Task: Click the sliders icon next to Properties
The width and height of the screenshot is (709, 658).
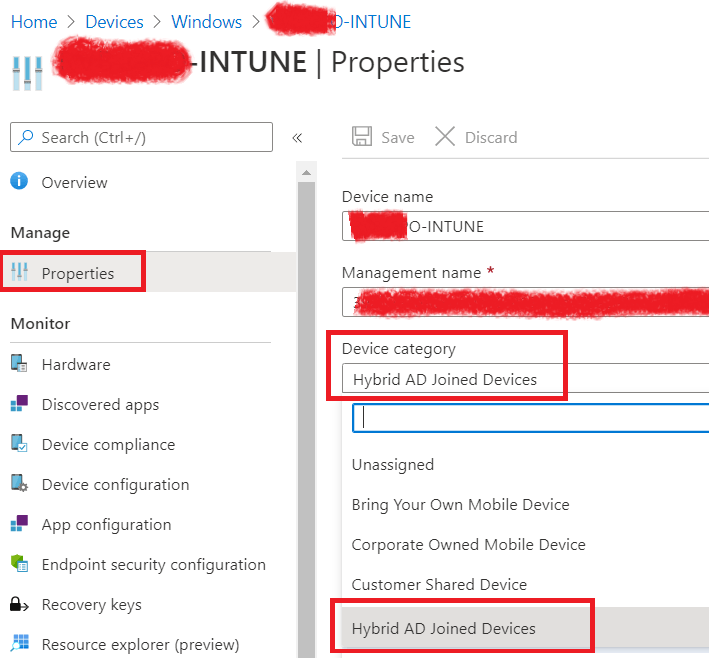Action: (x=19, y=271)
